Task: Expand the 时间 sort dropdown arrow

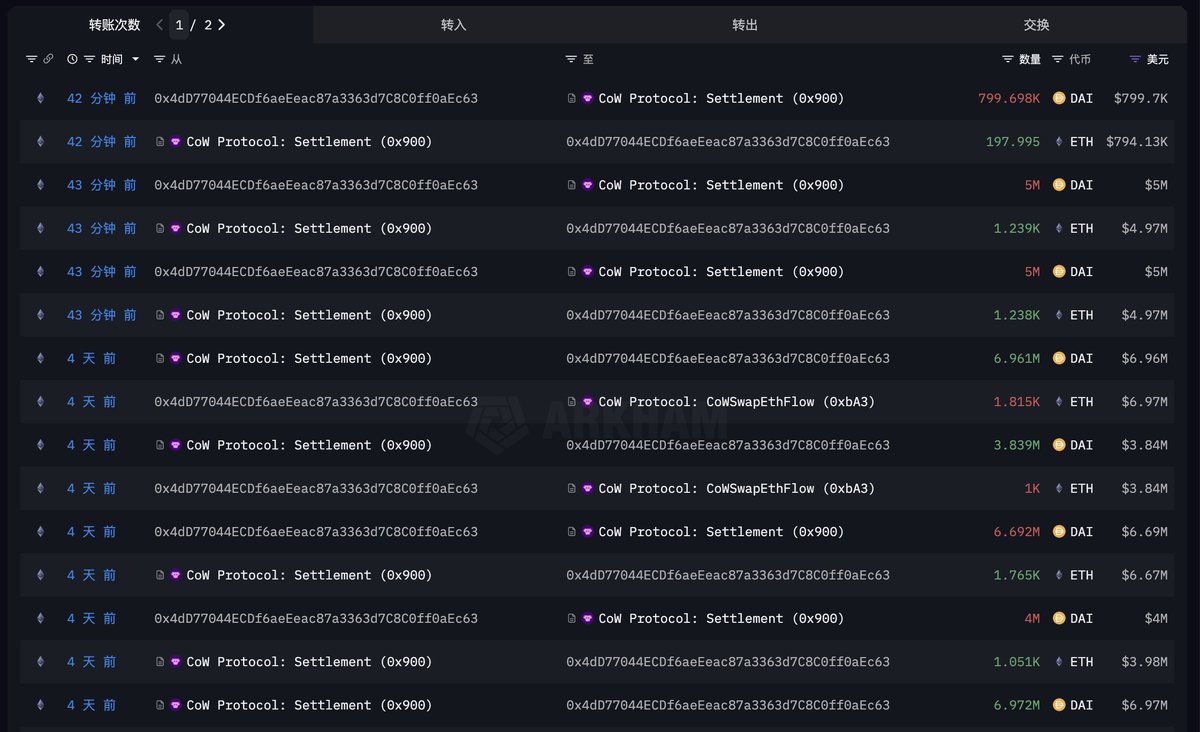Action: coord(136,60)
